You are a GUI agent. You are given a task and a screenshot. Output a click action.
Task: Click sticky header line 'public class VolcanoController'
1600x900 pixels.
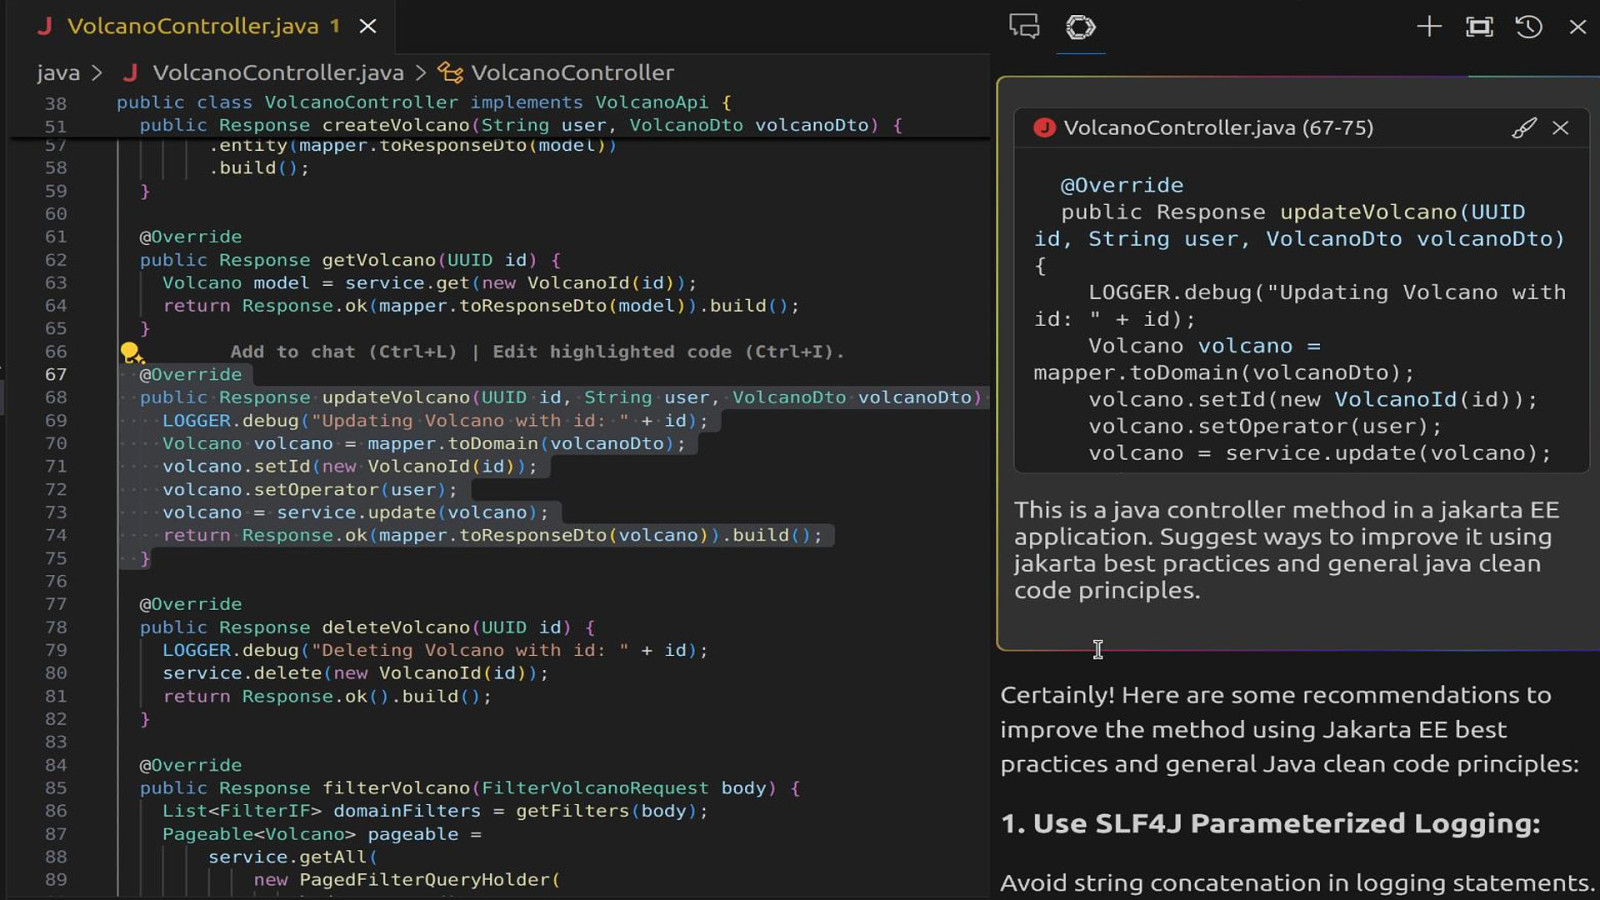pyautogui.click(x=425, y=102)
